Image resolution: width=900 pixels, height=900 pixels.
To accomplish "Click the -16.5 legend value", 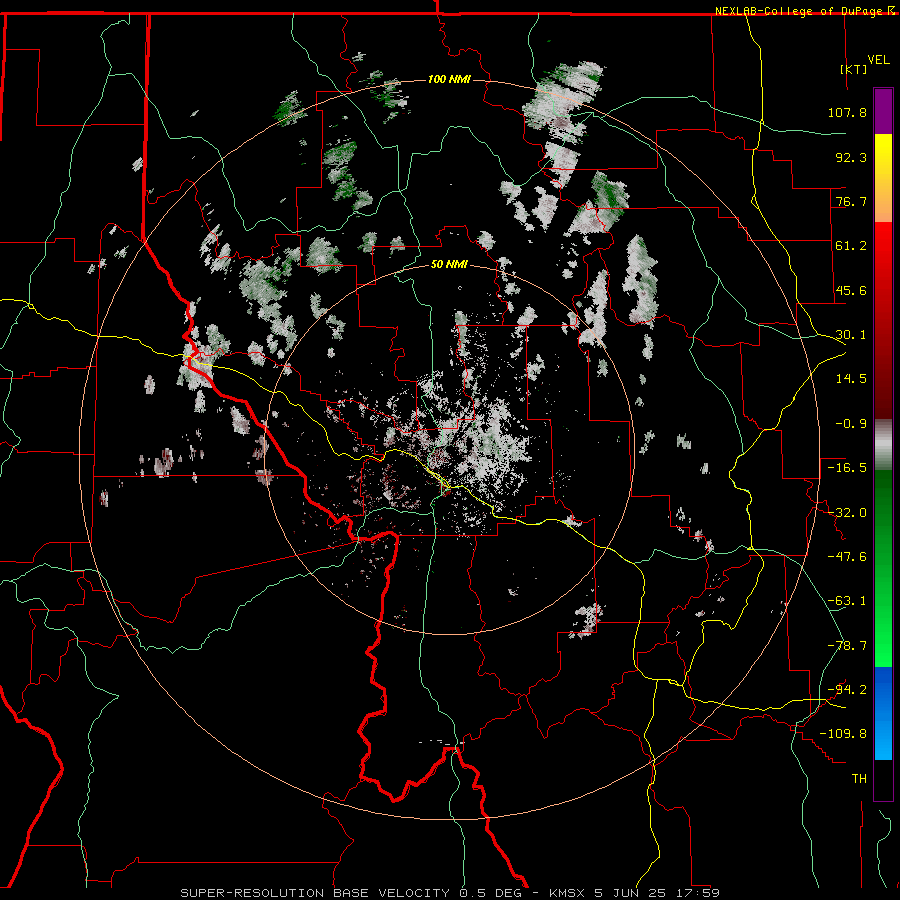I will point(847,468).
